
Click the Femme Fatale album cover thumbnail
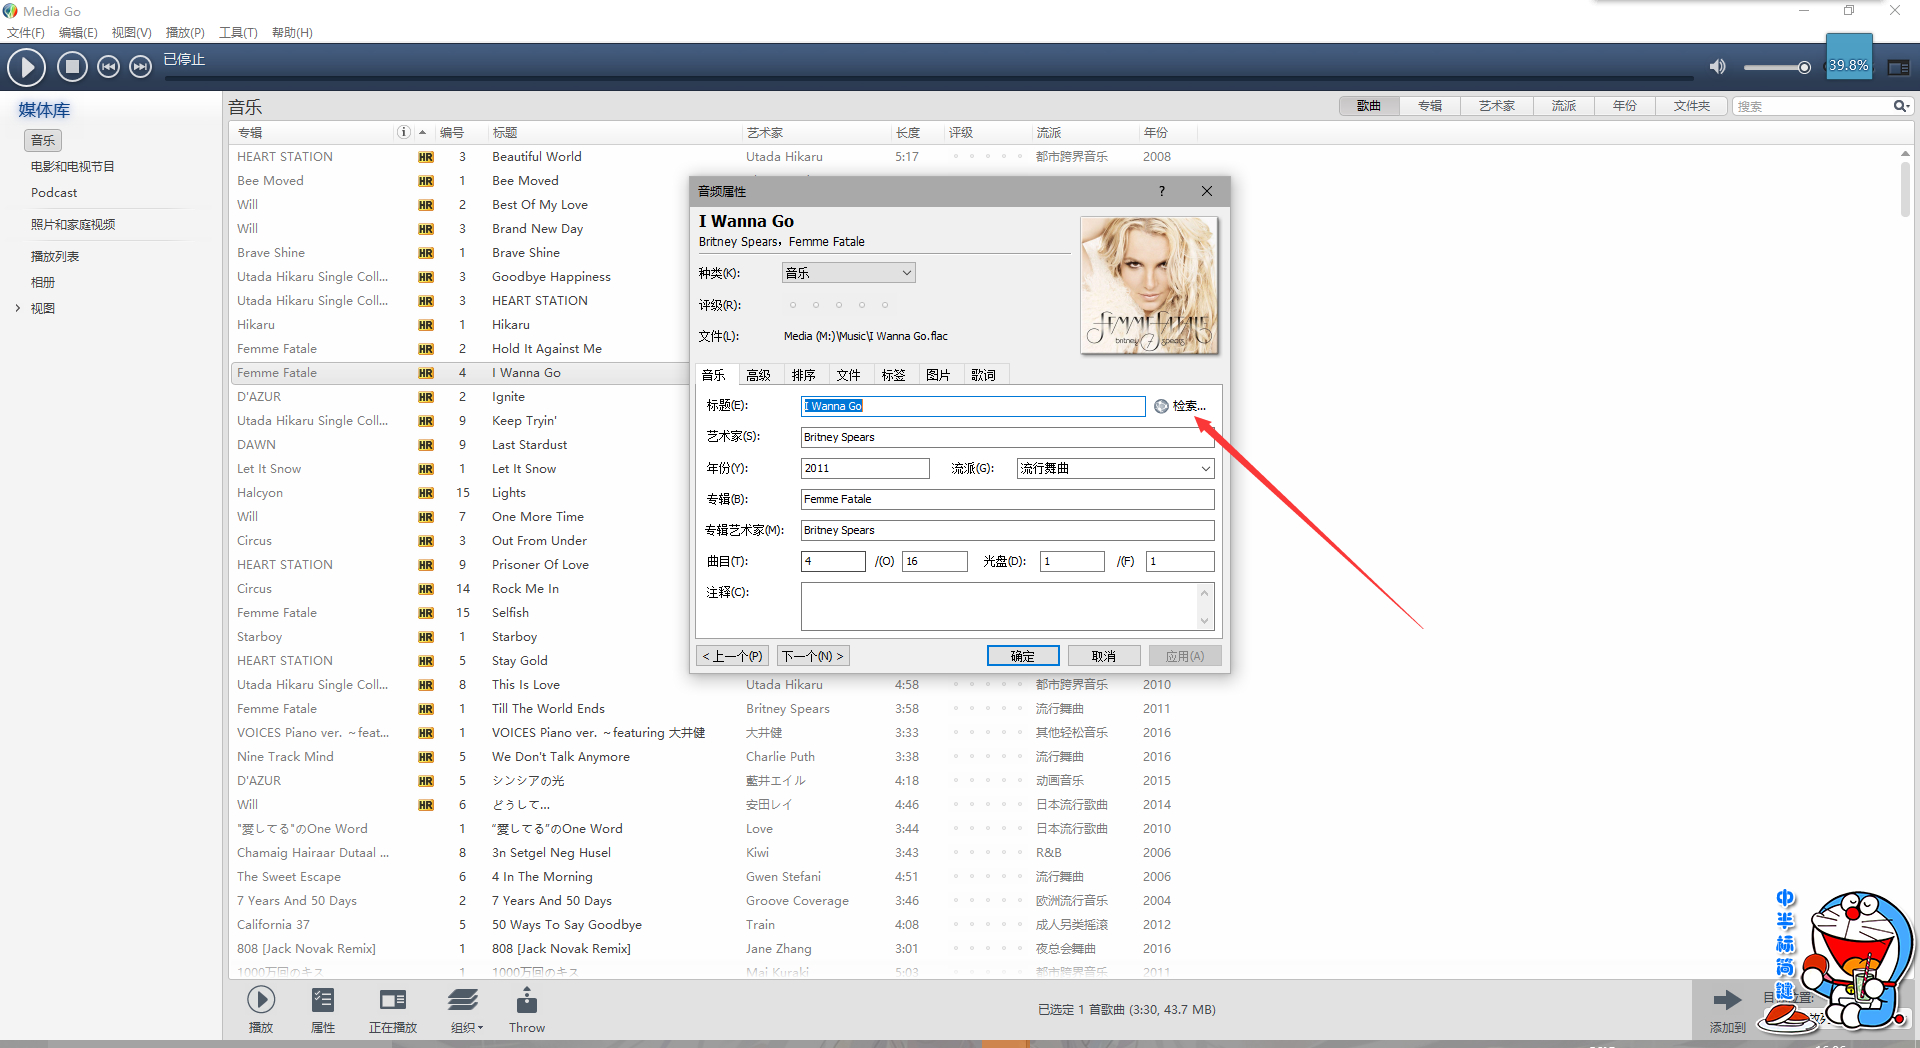tap(1149, 285)
